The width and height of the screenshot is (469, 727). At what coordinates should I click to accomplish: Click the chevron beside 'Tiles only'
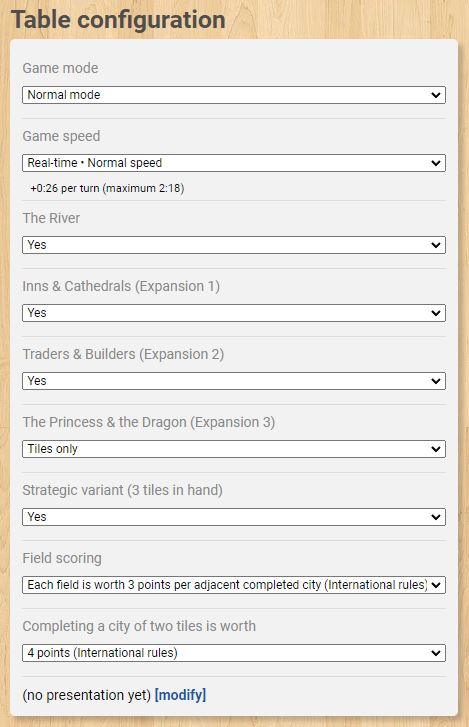point(436,449)
